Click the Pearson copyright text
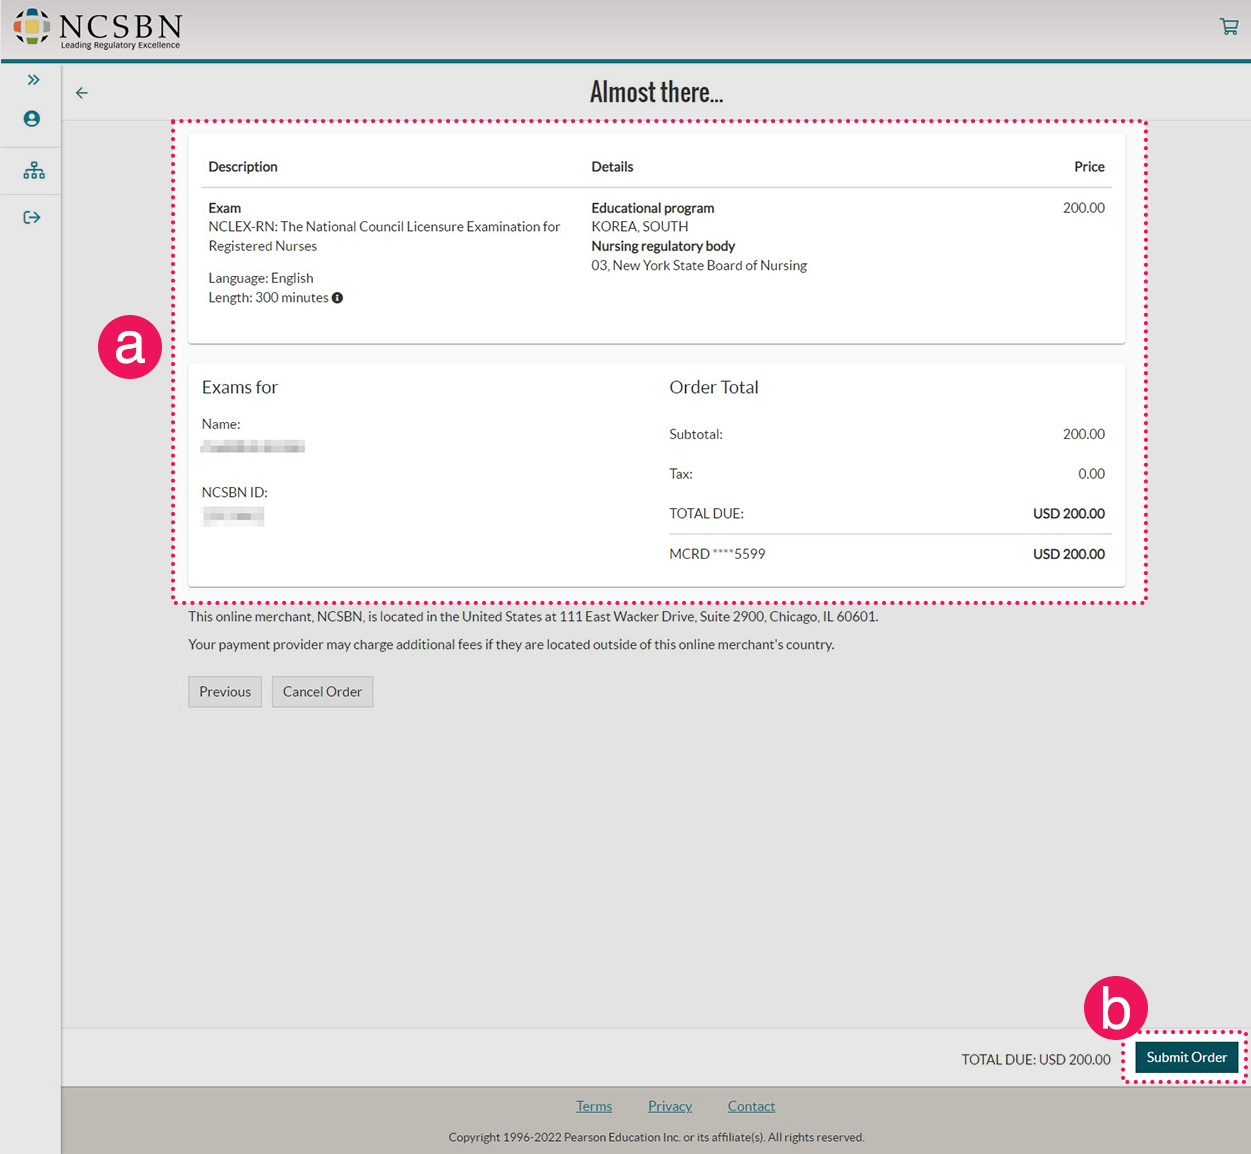This screenshot has height=1154, width=1251. pos(656,1137)
